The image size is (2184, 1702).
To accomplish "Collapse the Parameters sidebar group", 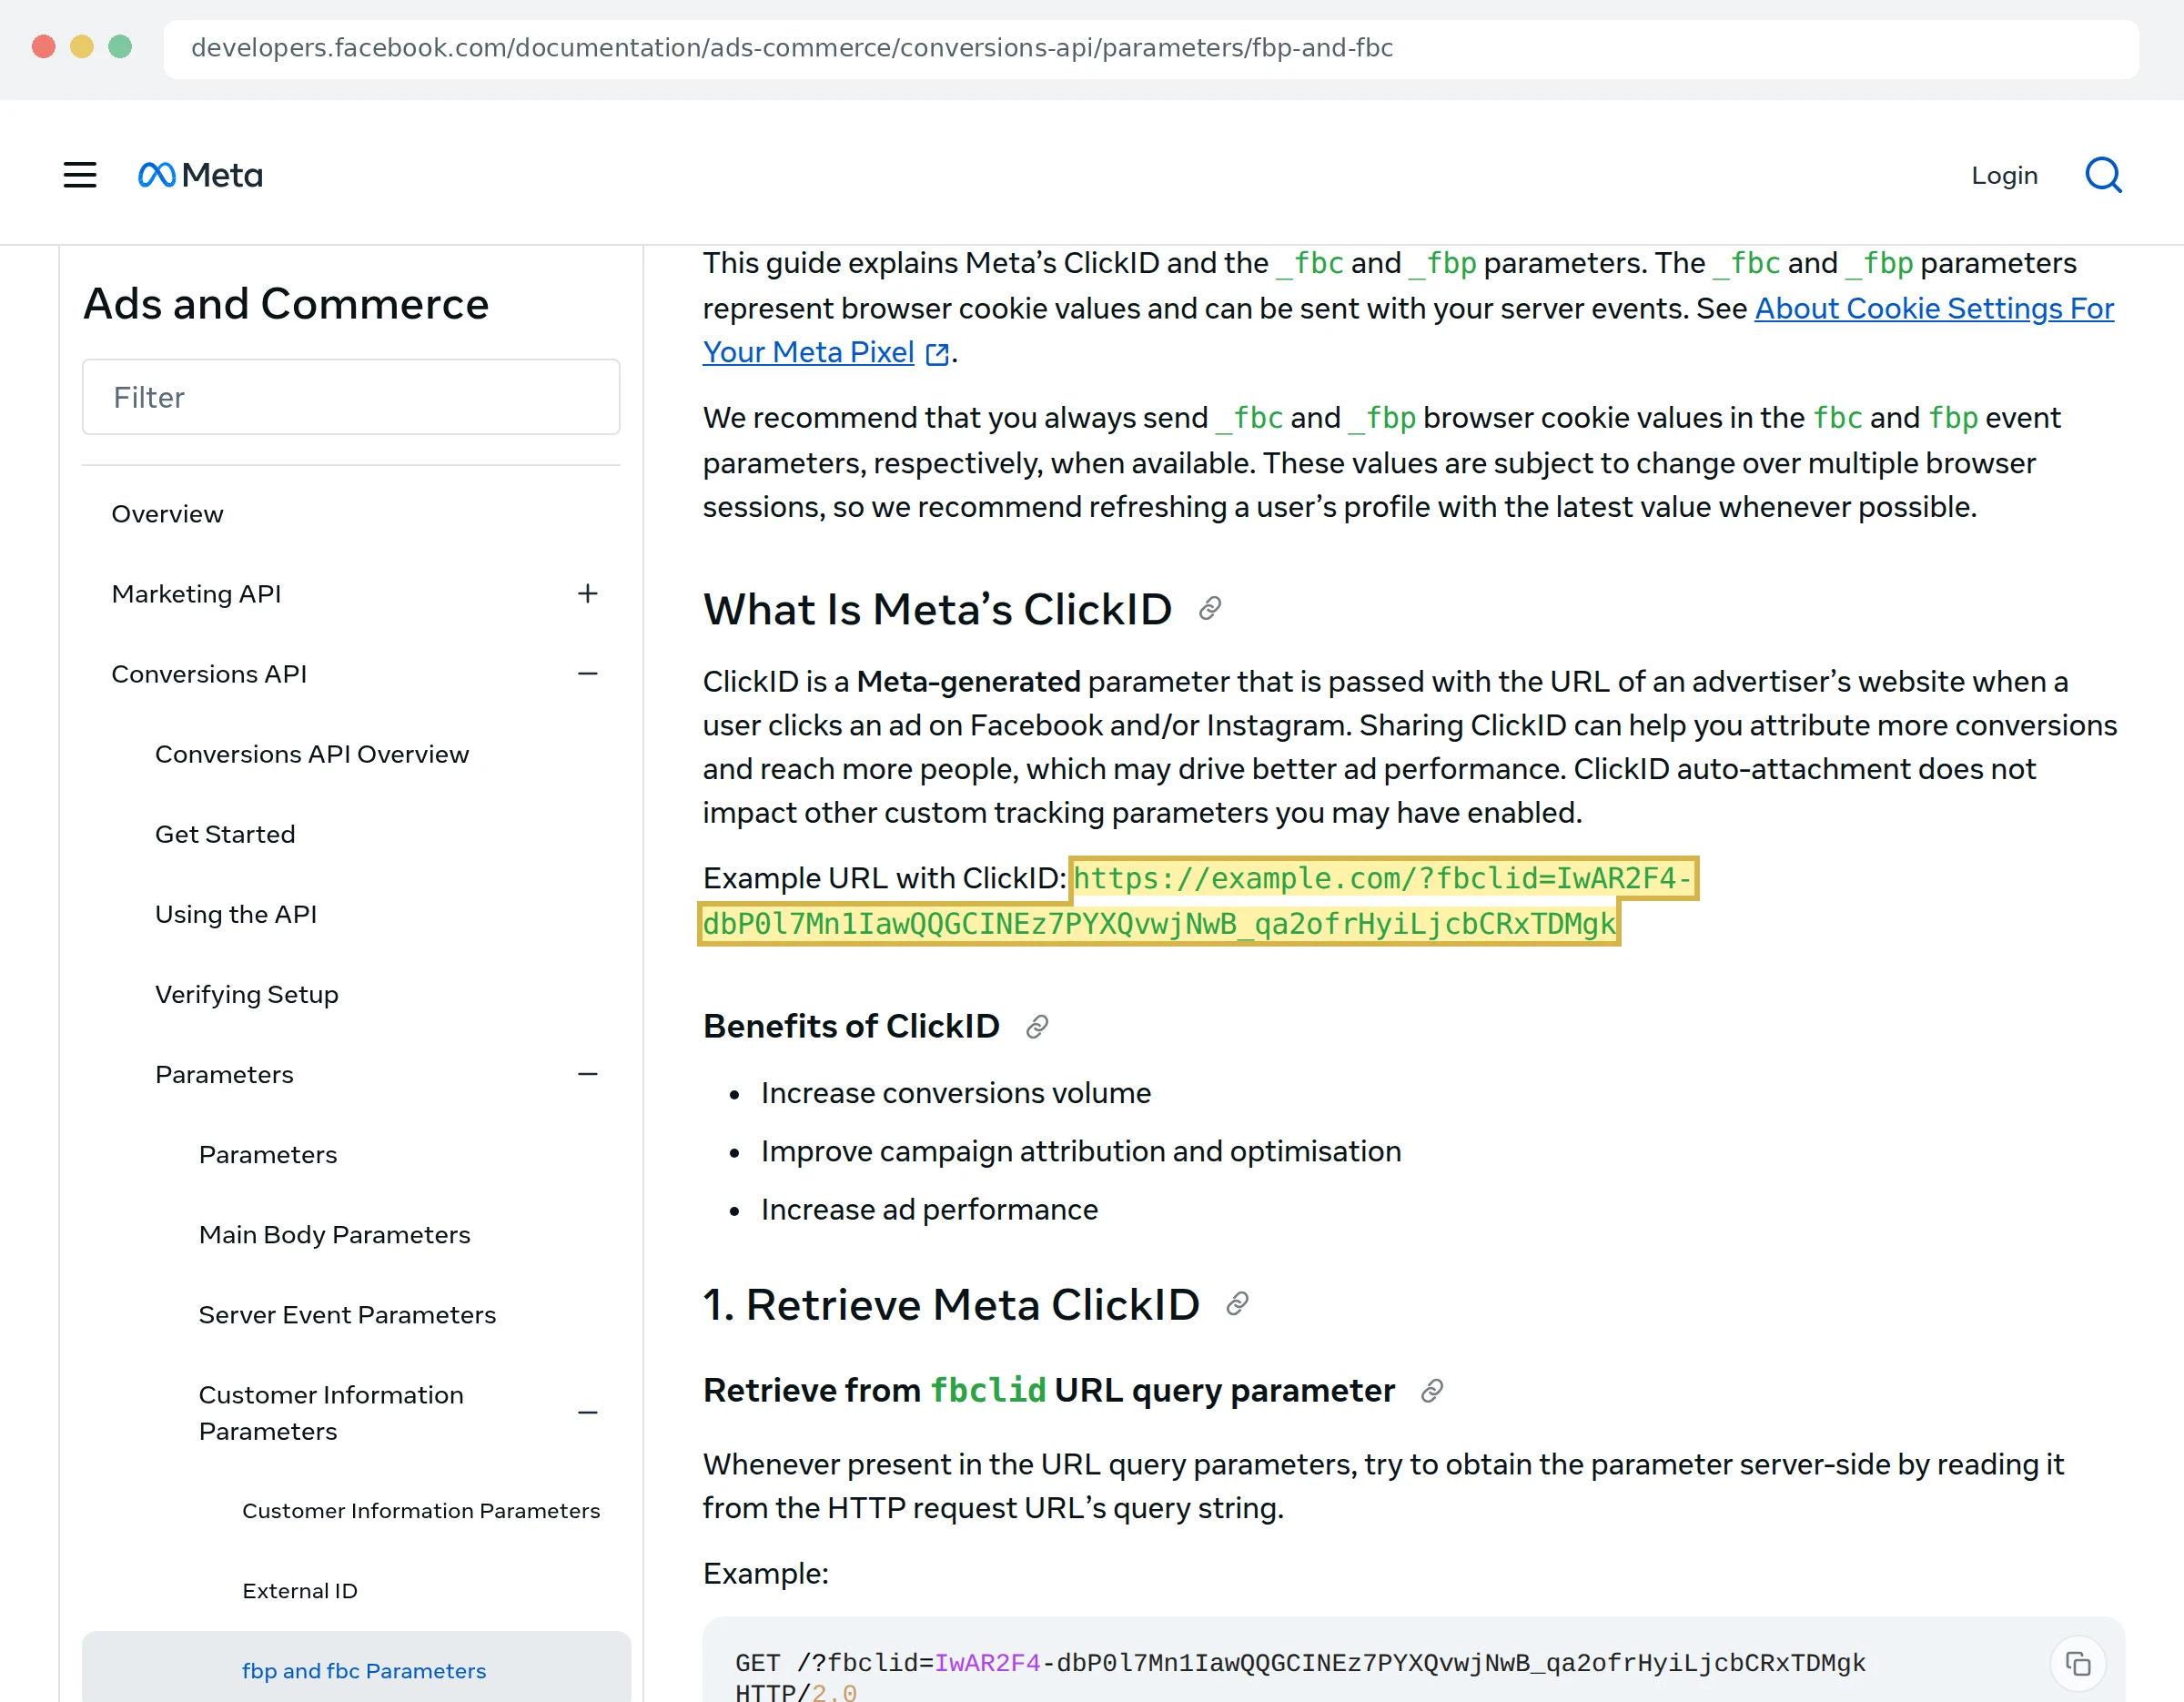I will pos(588,1074).
